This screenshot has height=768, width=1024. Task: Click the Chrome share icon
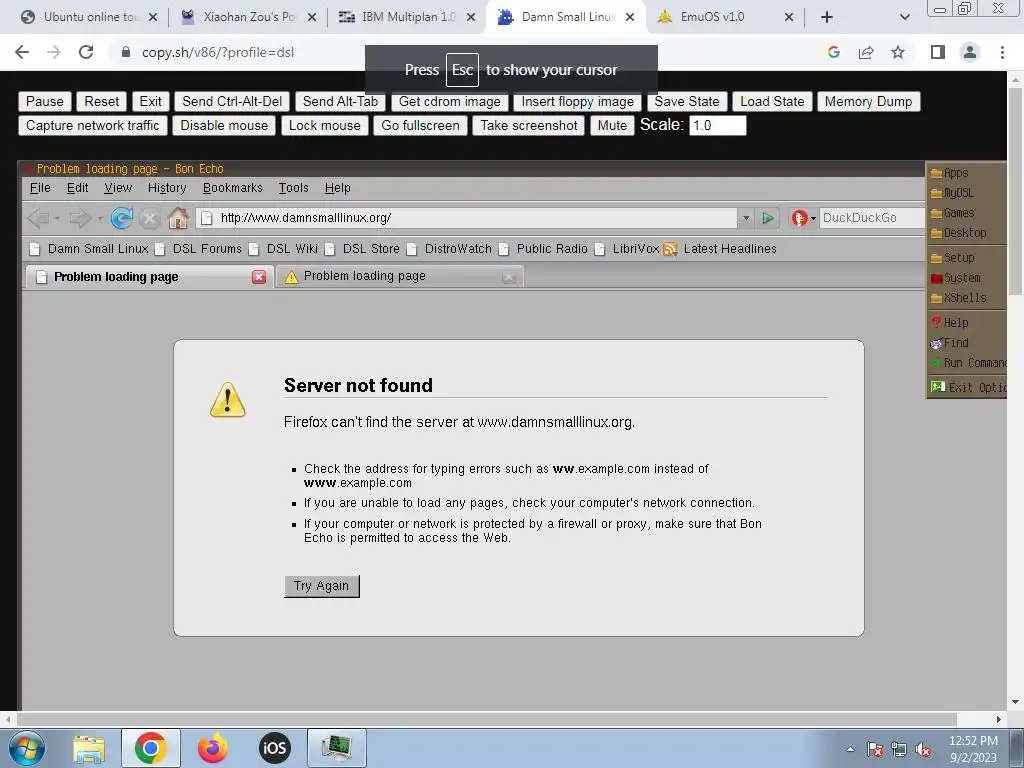click(866, 52)
